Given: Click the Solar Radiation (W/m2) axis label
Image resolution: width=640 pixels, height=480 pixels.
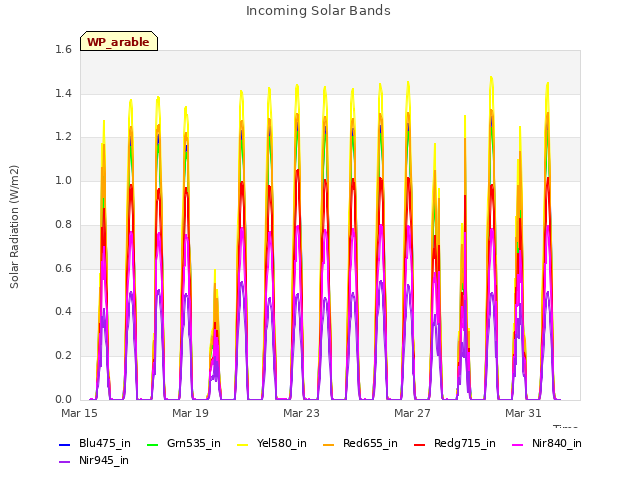Looking at the screenshot, I should (14, 227).
